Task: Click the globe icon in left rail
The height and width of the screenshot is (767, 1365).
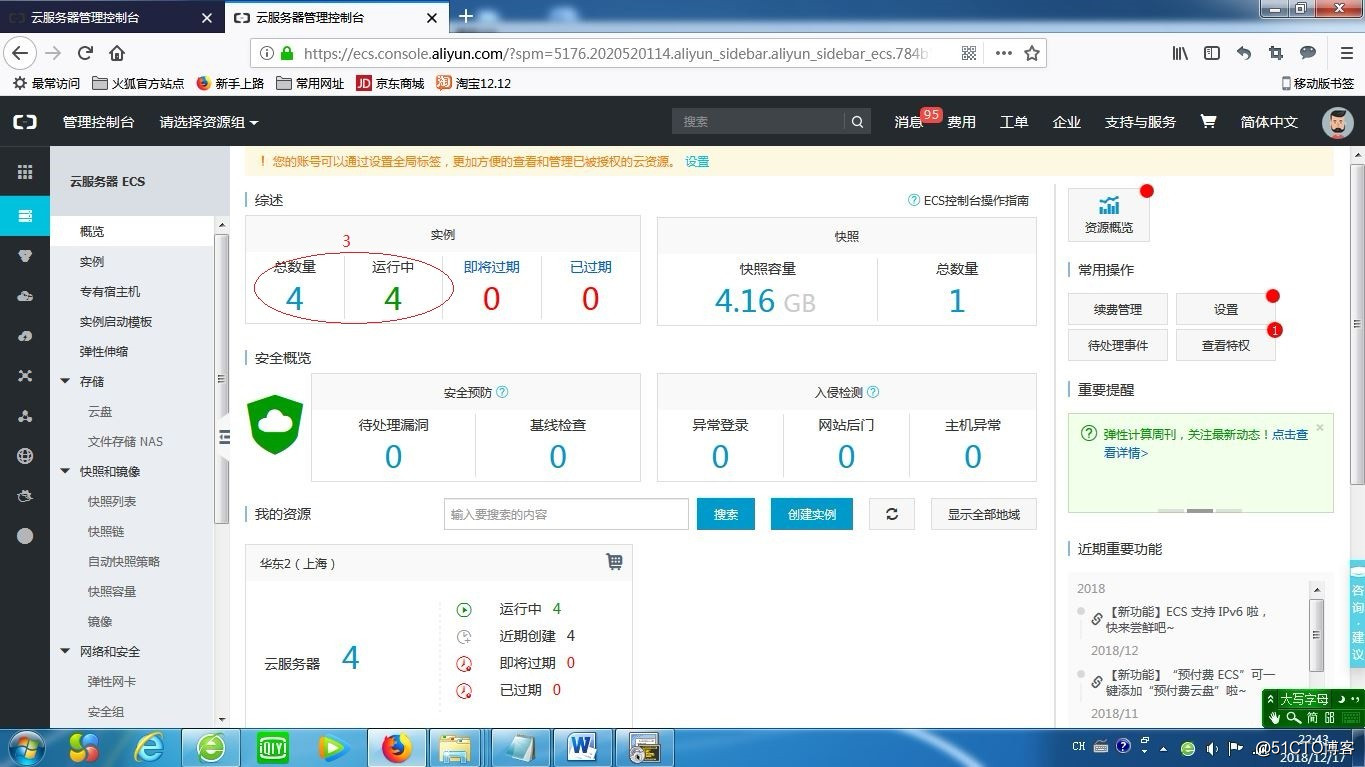Action: coord(25,456)
